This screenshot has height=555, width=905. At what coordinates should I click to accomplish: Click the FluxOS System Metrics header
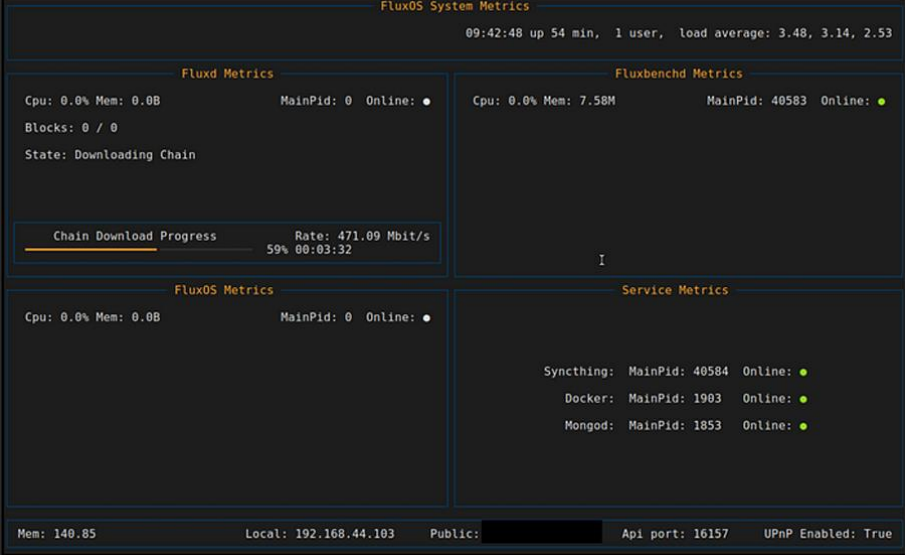(455, 6)
